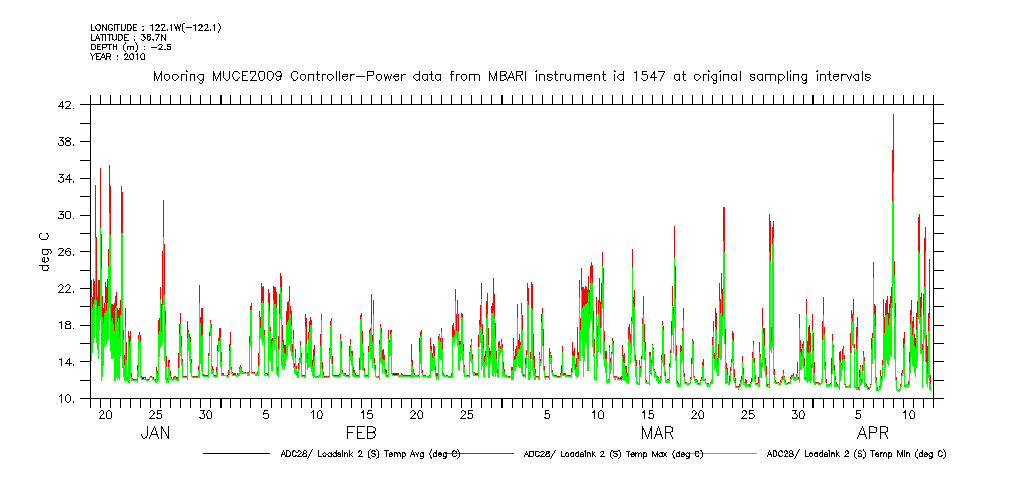Click the LONGITUDE header line
The height and width of the screenshot is (504, 1009).
(x=155, y=28)
